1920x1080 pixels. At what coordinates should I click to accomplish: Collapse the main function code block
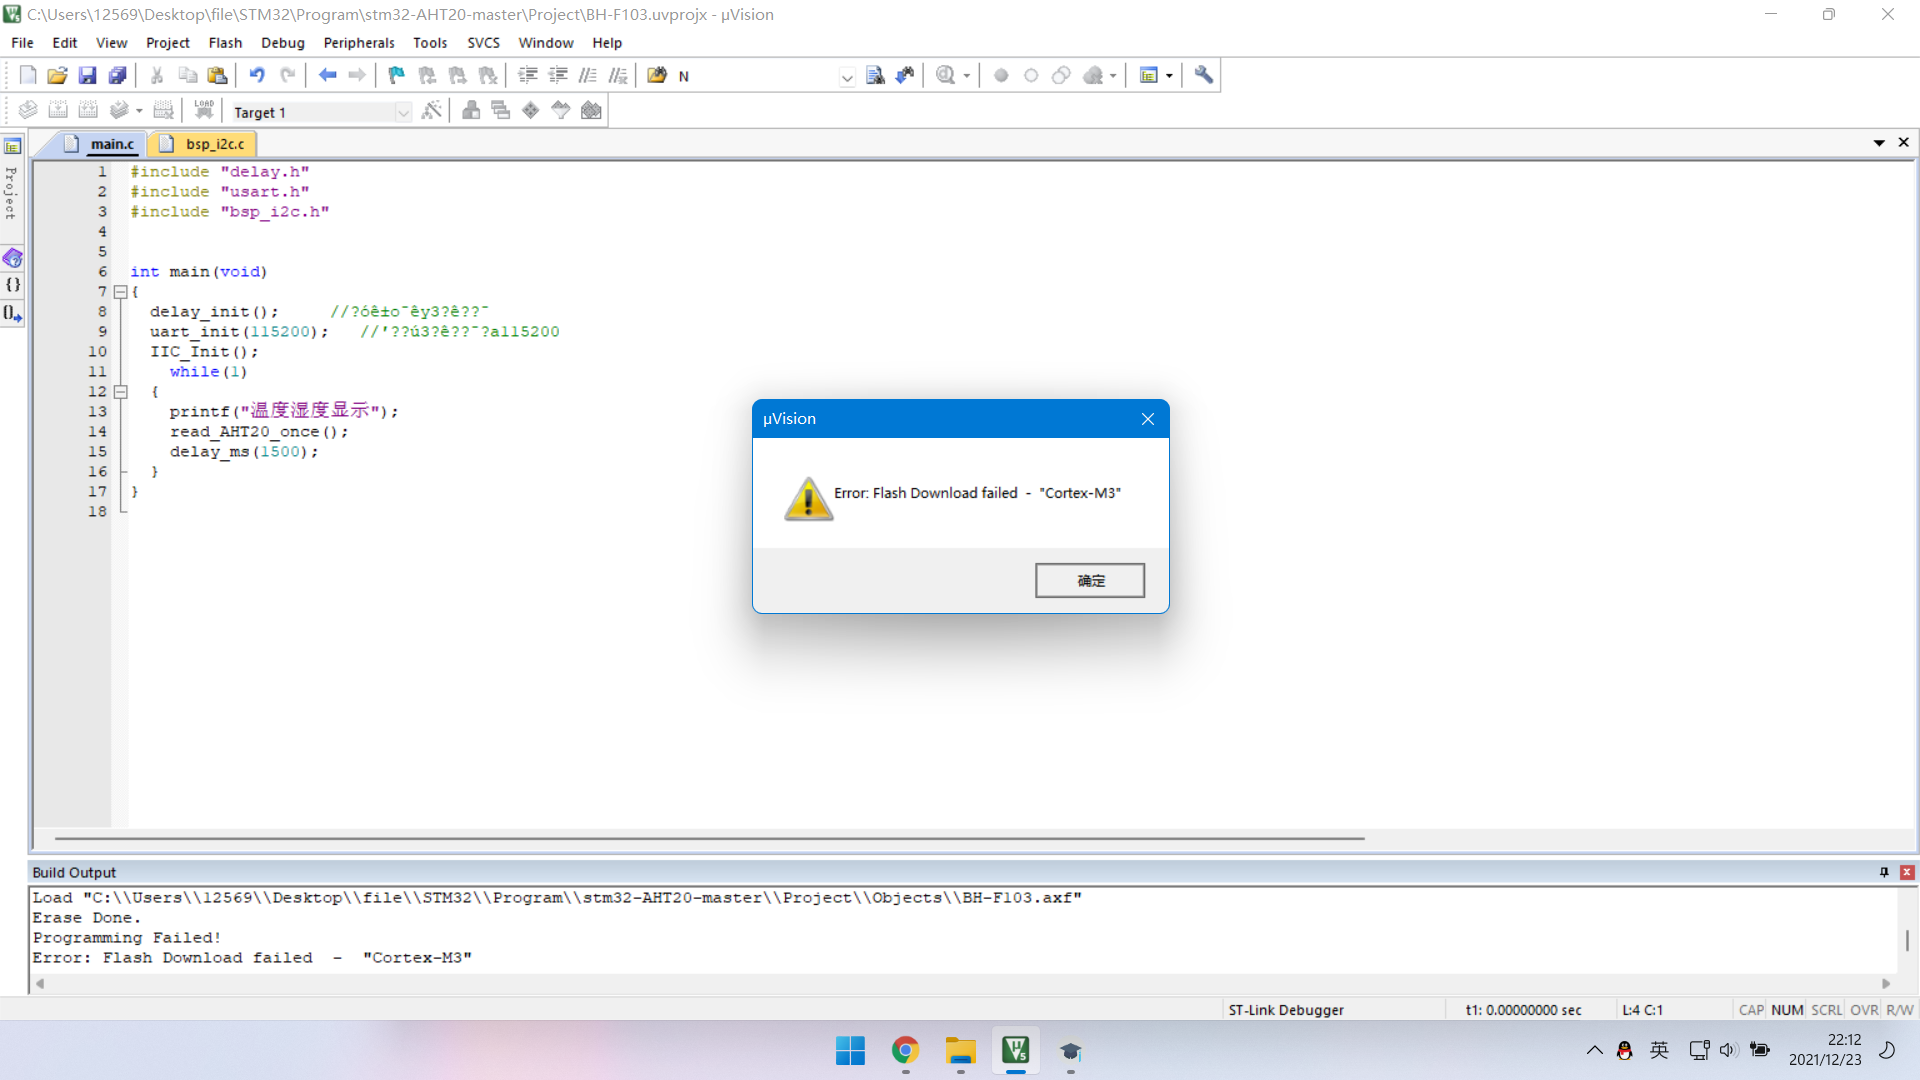pyautogui.click(x=120, y=292)
